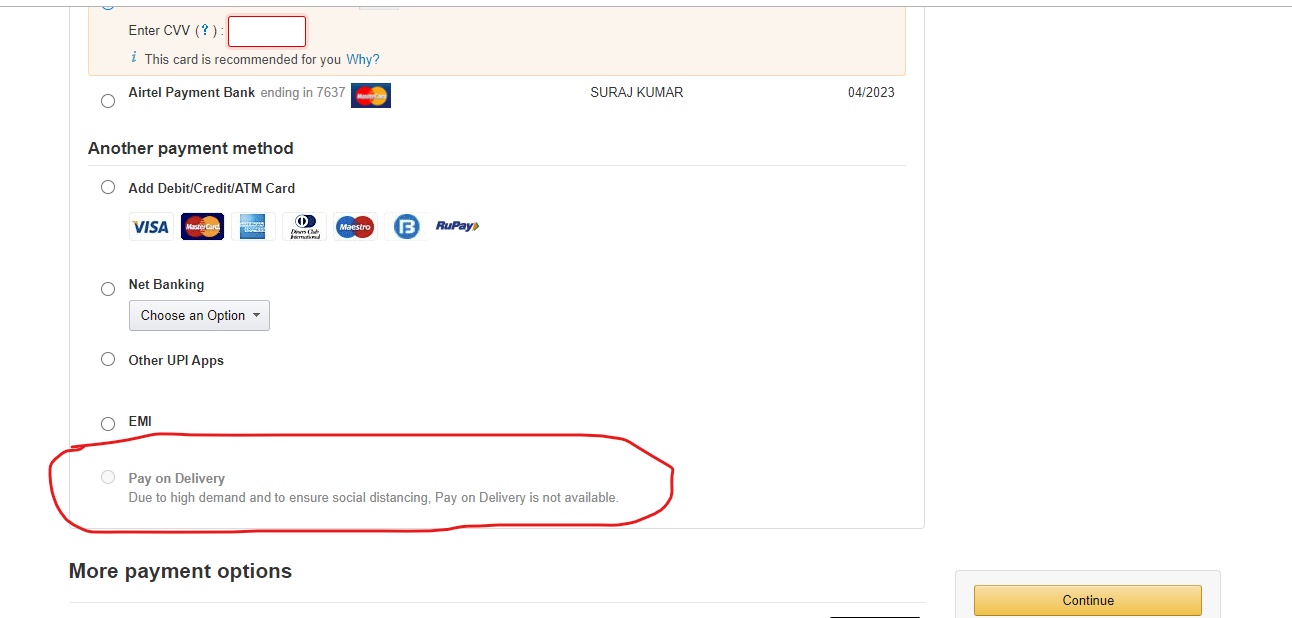Click the info icon beside card recommendation

(134, 58)
